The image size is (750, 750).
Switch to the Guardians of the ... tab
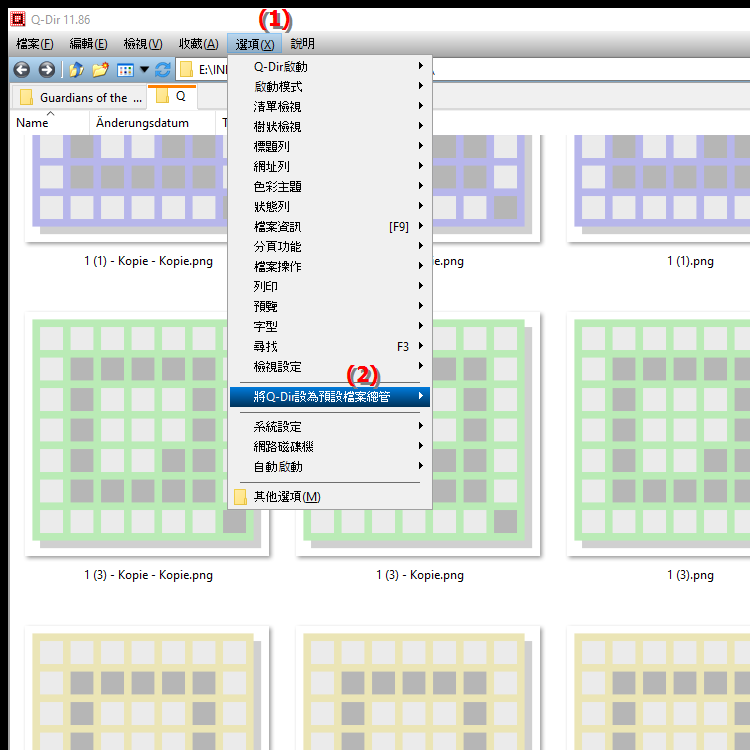[x=79, y=98]
